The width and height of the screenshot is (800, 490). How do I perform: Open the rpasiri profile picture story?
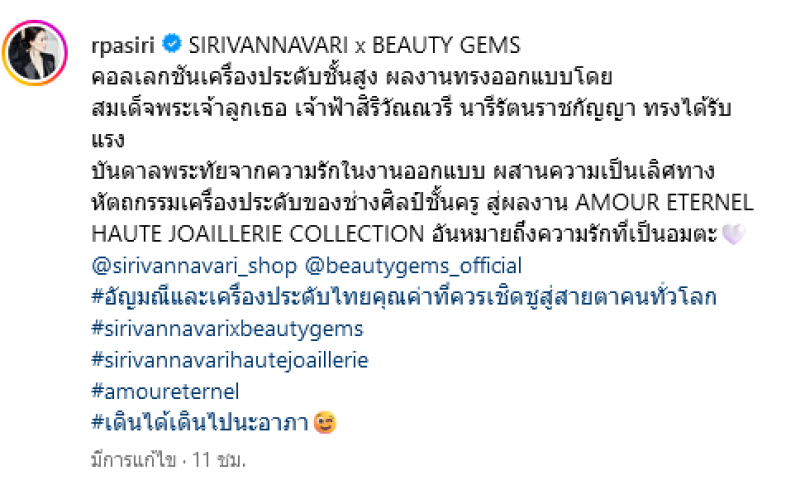35,53
